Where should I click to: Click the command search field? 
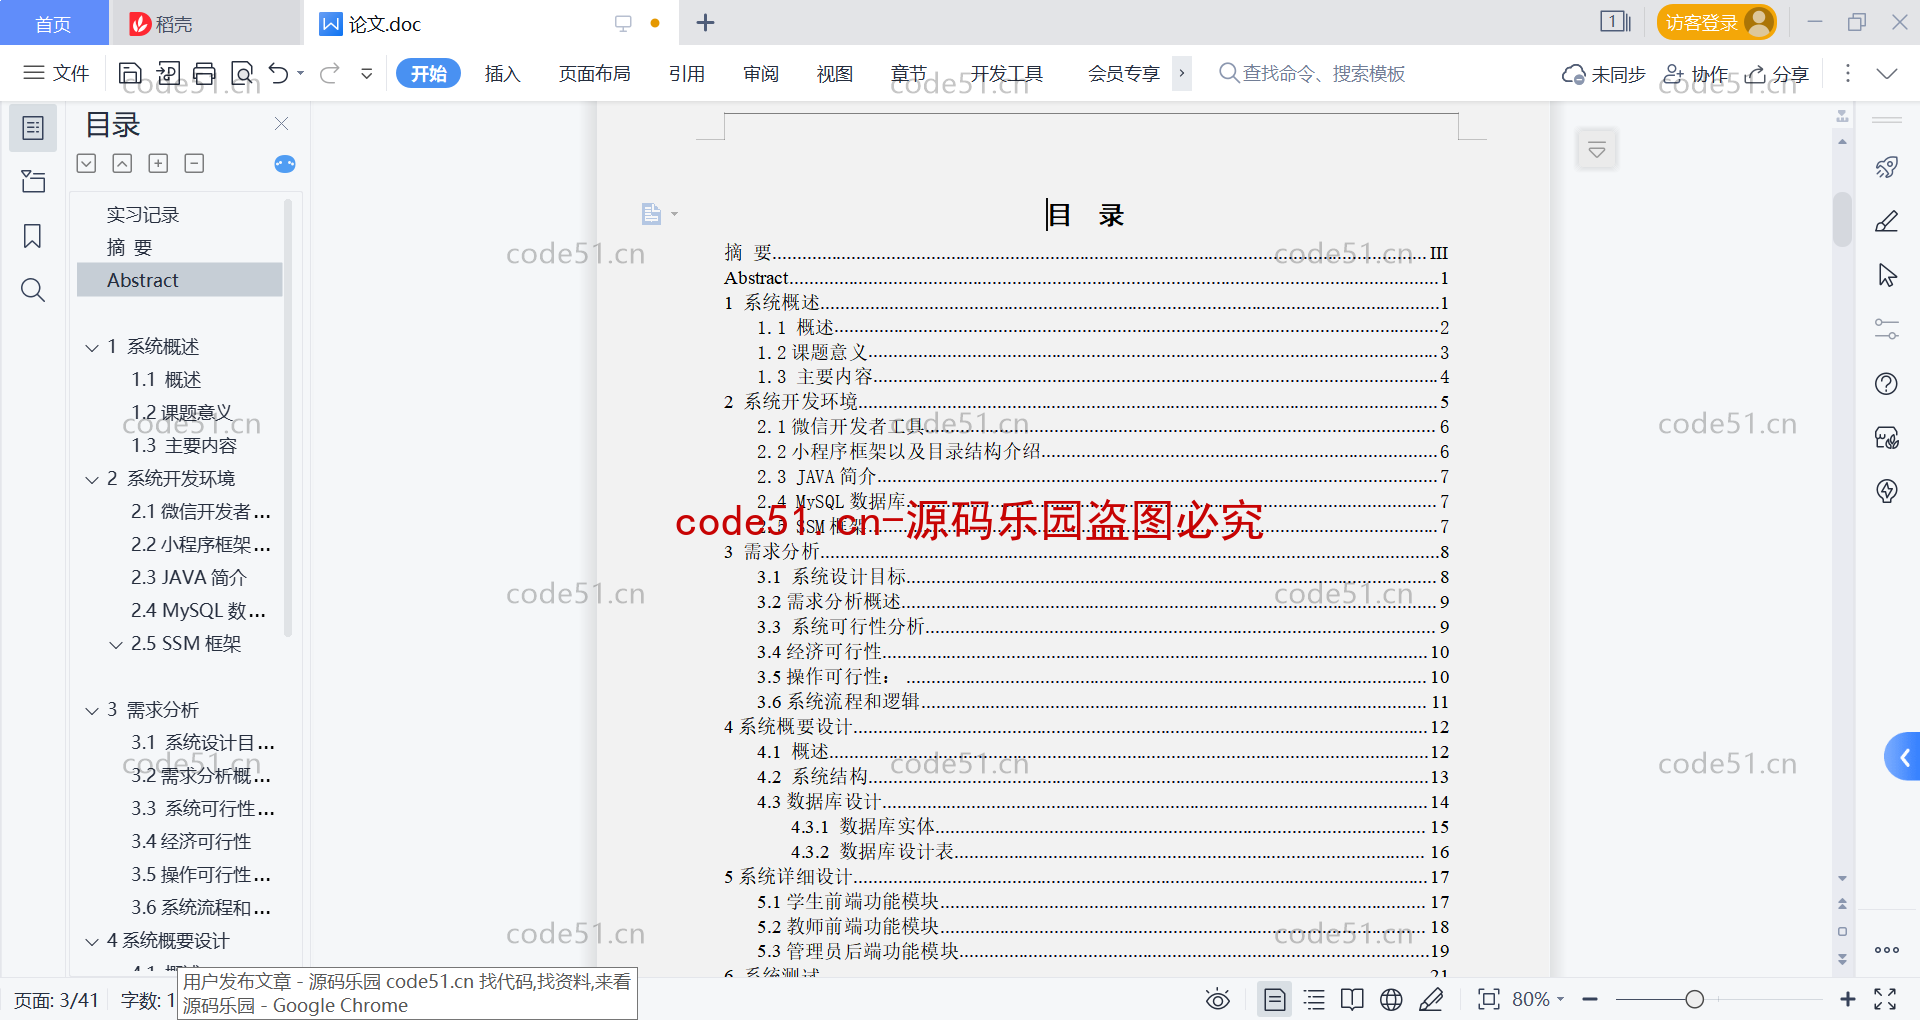[1312, 73]
